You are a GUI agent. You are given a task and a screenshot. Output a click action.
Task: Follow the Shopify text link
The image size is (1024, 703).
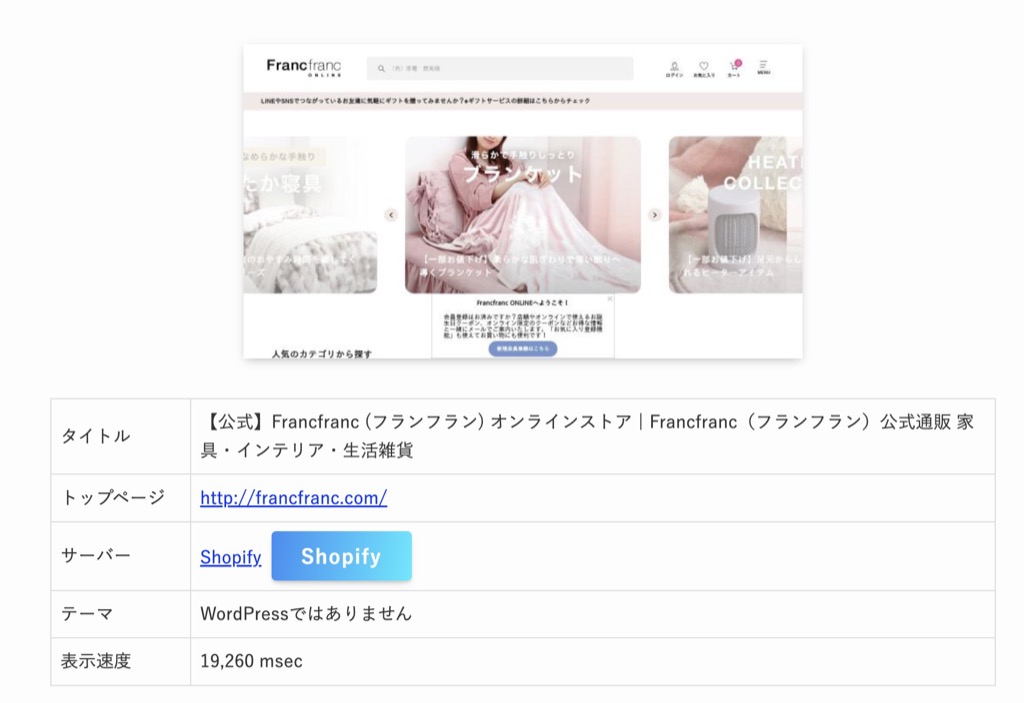231,557
